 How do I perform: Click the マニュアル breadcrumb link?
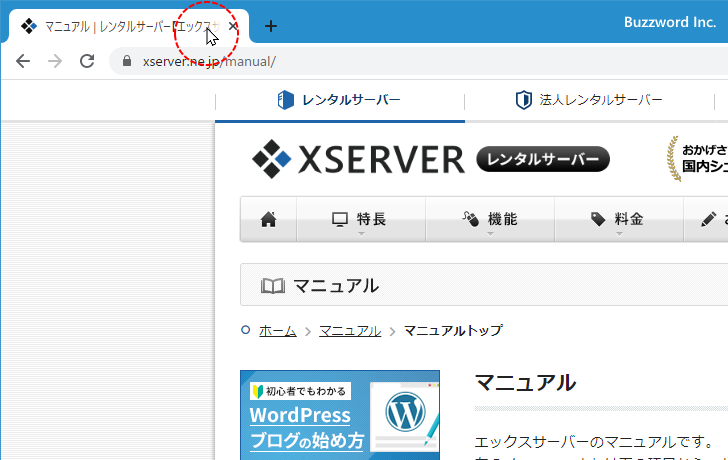[350, 330]
